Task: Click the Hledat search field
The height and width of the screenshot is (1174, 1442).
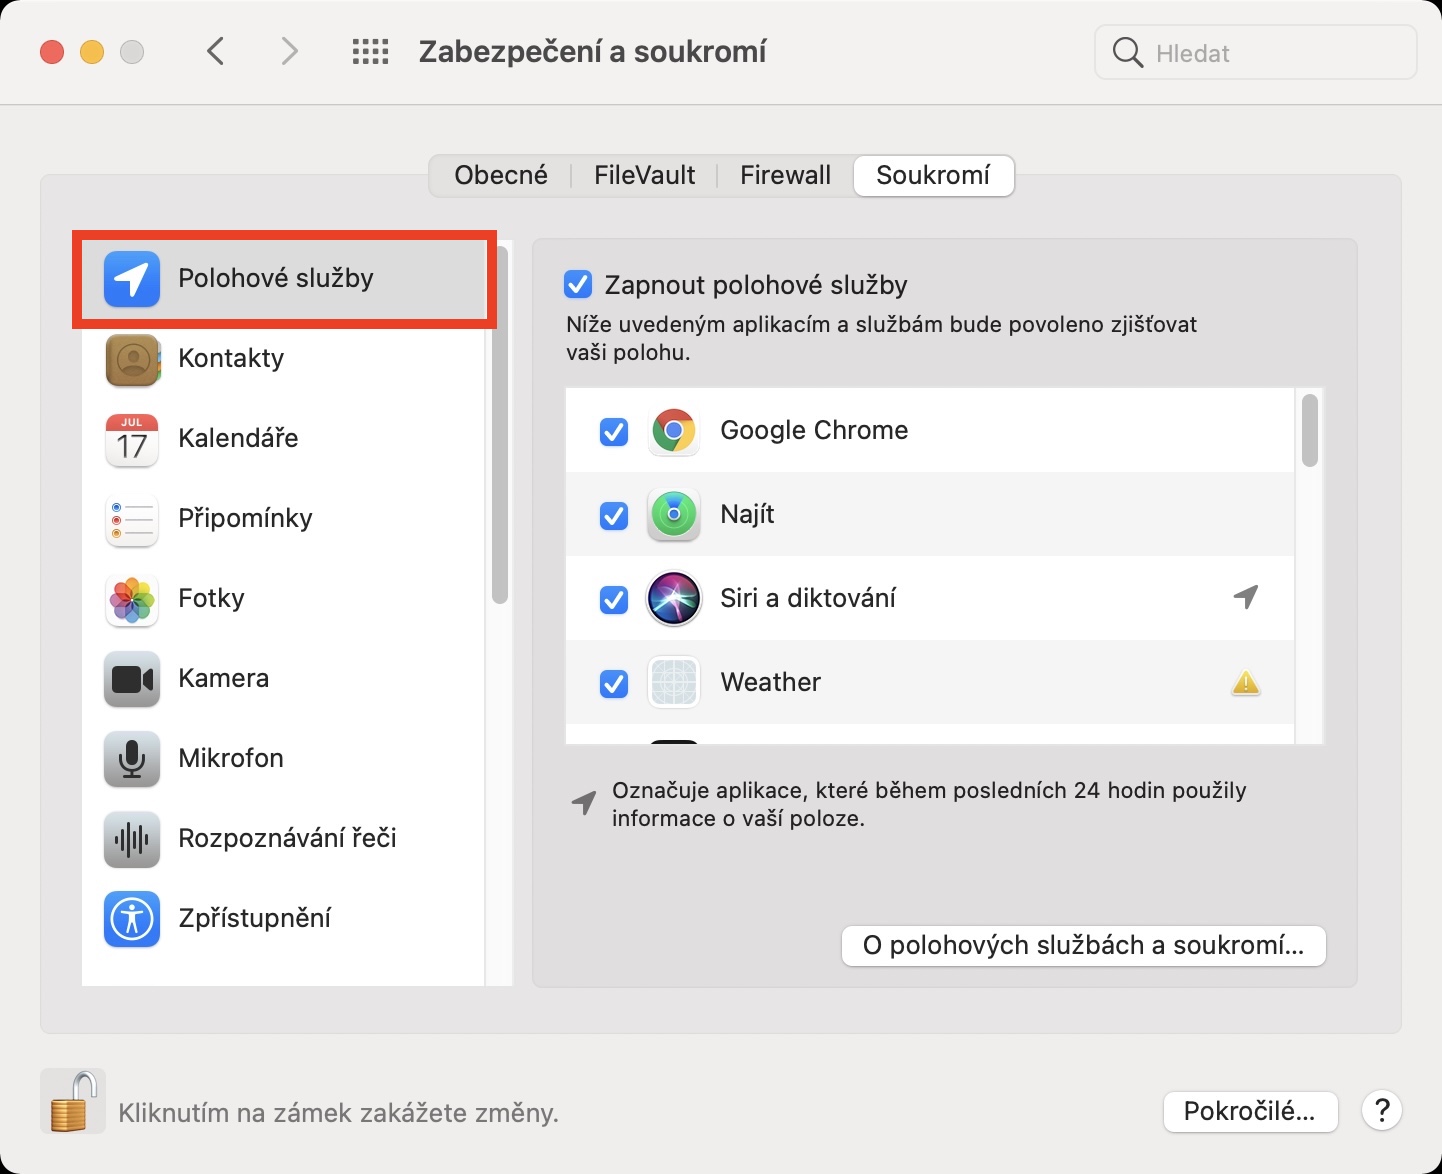Action: [x=1270, y=53]
